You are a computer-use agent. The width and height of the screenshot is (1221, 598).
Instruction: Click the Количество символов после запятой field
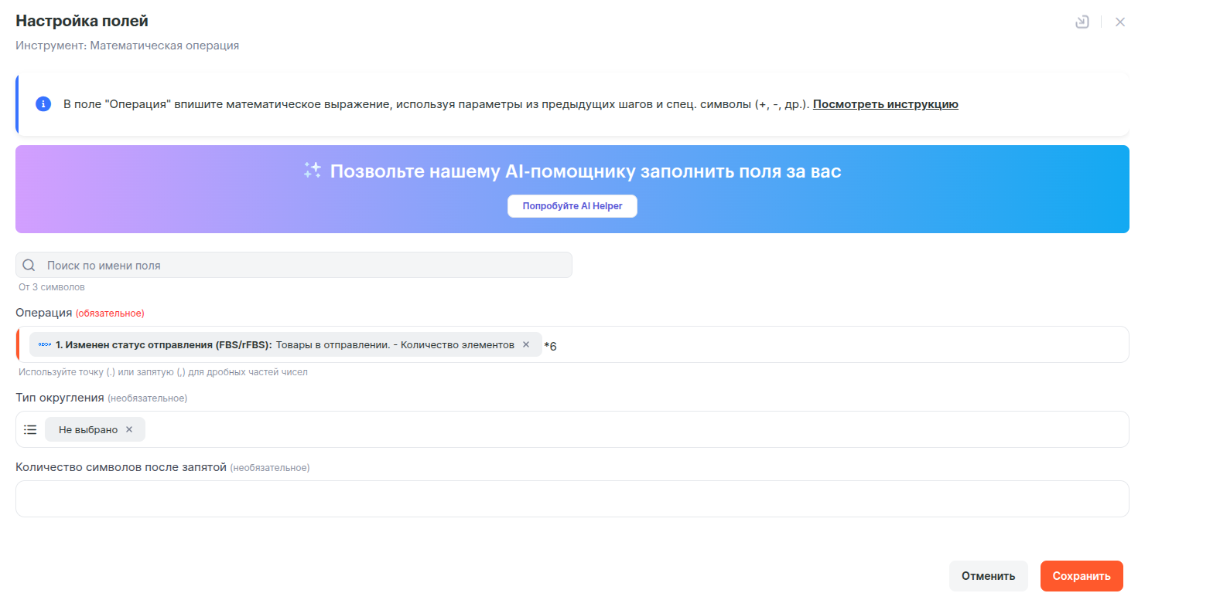pos(571,498)
